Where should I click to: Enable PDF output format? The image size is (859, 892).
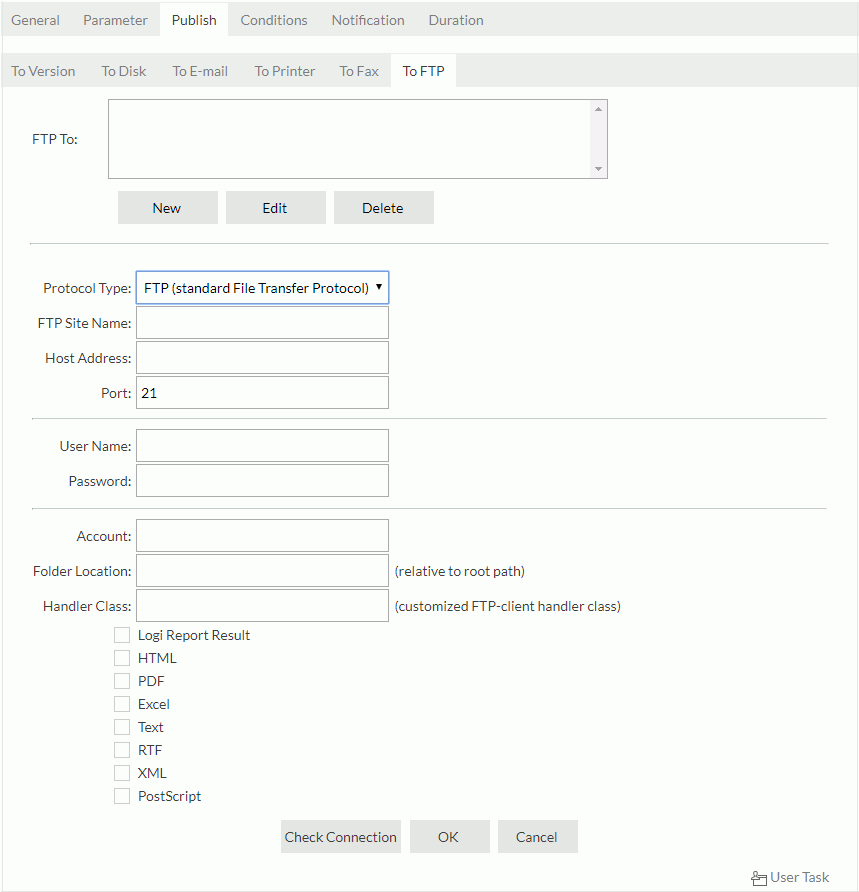pyautogui.click(x=121, y=680)
